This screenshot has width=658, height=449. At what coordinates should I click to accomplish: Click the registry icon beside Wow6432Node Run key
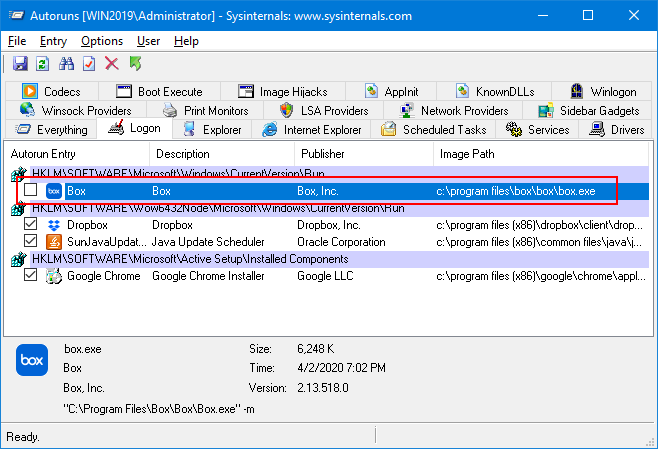pyautogui.click(x=18, y=208)
